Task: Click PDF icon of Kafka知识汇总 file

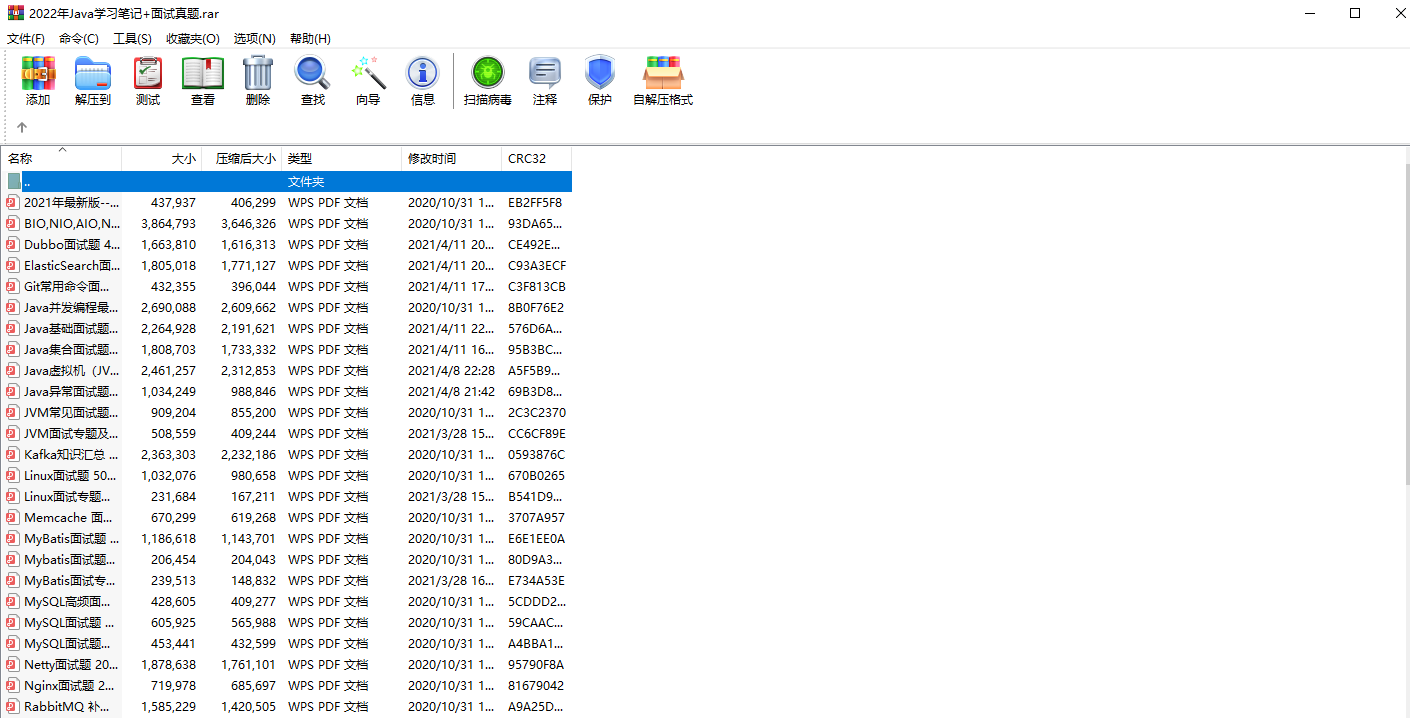Action: tap(12, 454)
